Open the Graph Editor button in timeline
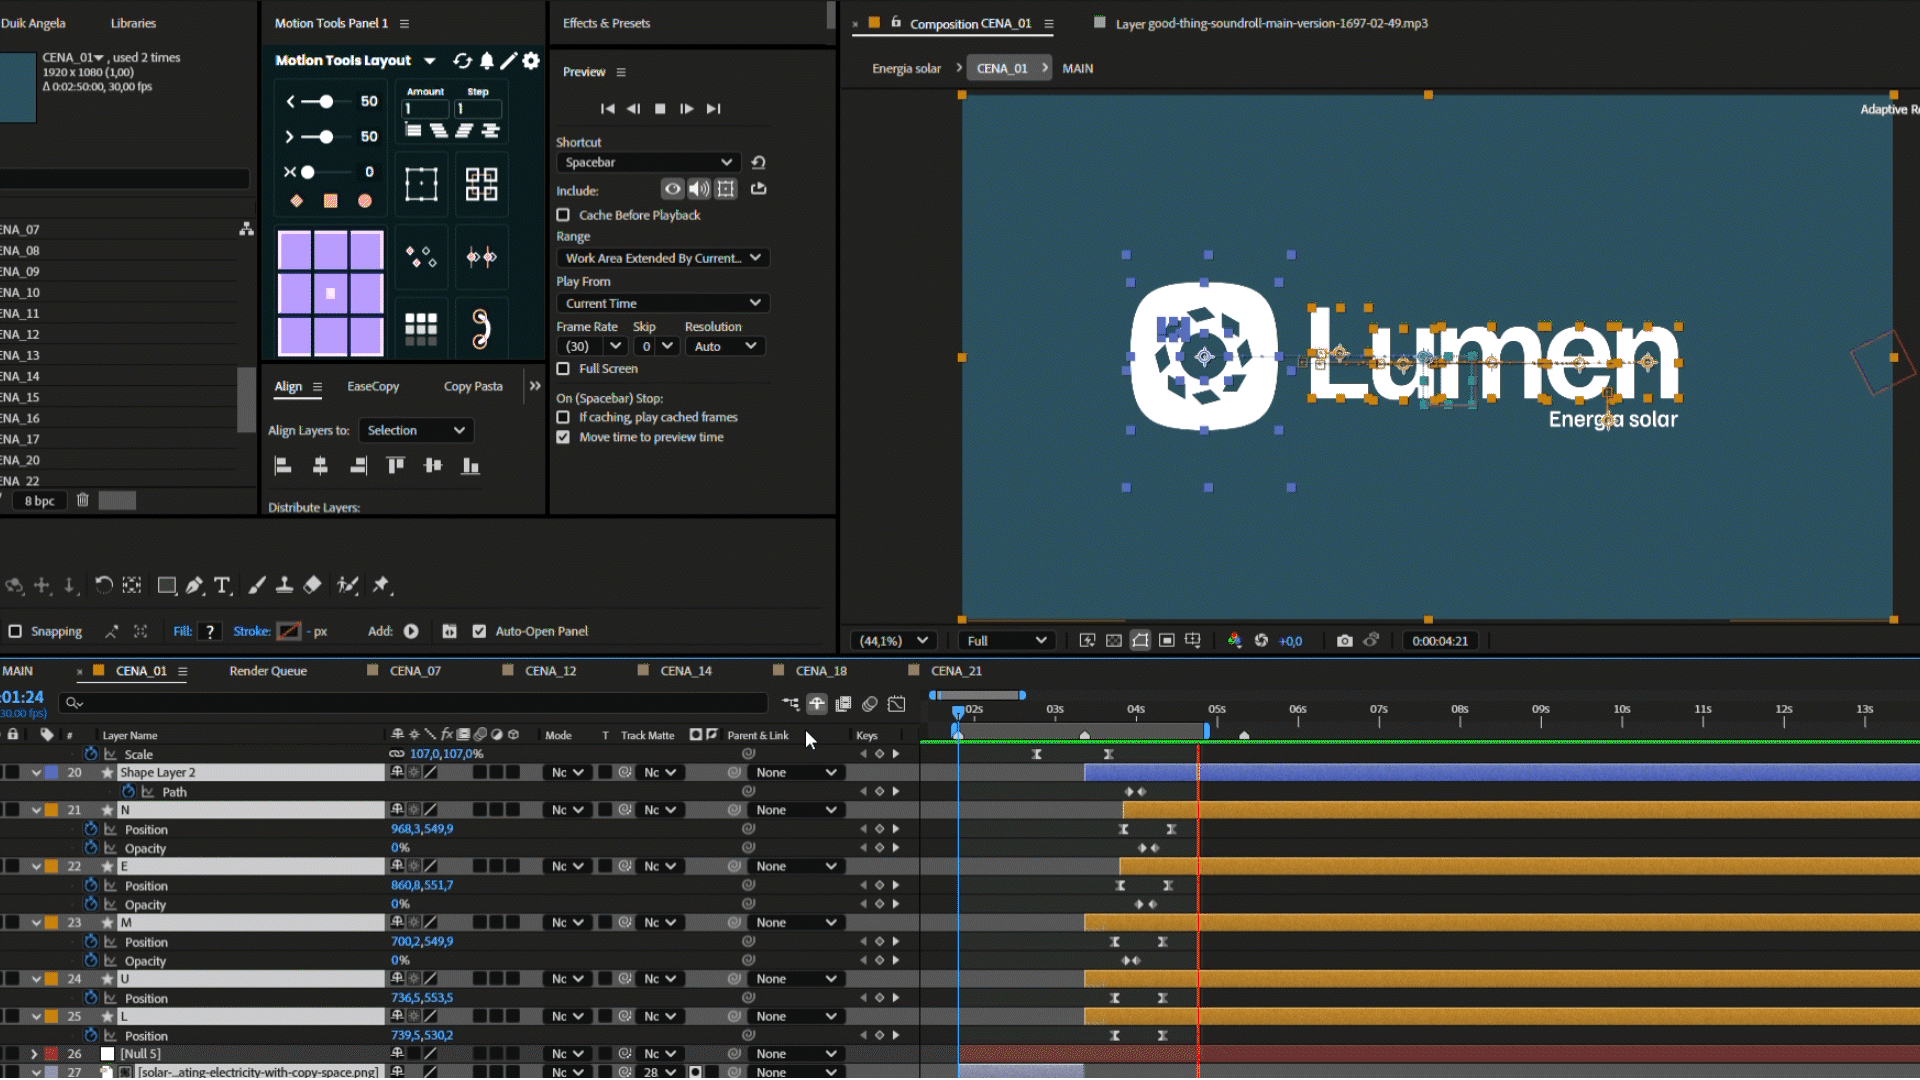 (x=897, y=704)
